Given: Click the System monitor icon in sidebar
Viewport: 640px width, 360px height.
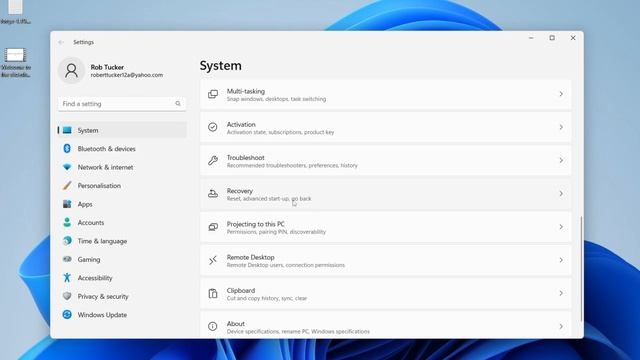Looking at the screenshot, I should coord(67,130).
